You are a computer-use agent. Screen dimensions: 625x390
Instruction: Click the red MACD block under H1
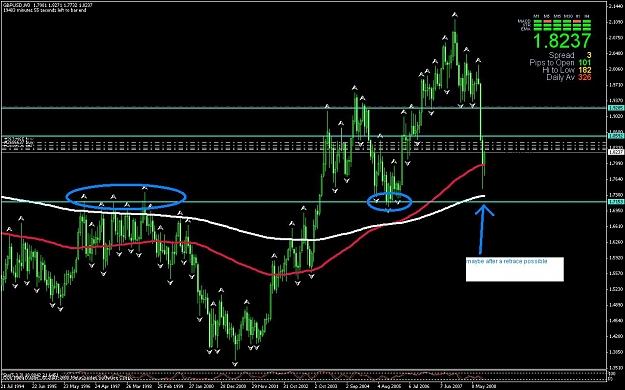pos(577,22)
